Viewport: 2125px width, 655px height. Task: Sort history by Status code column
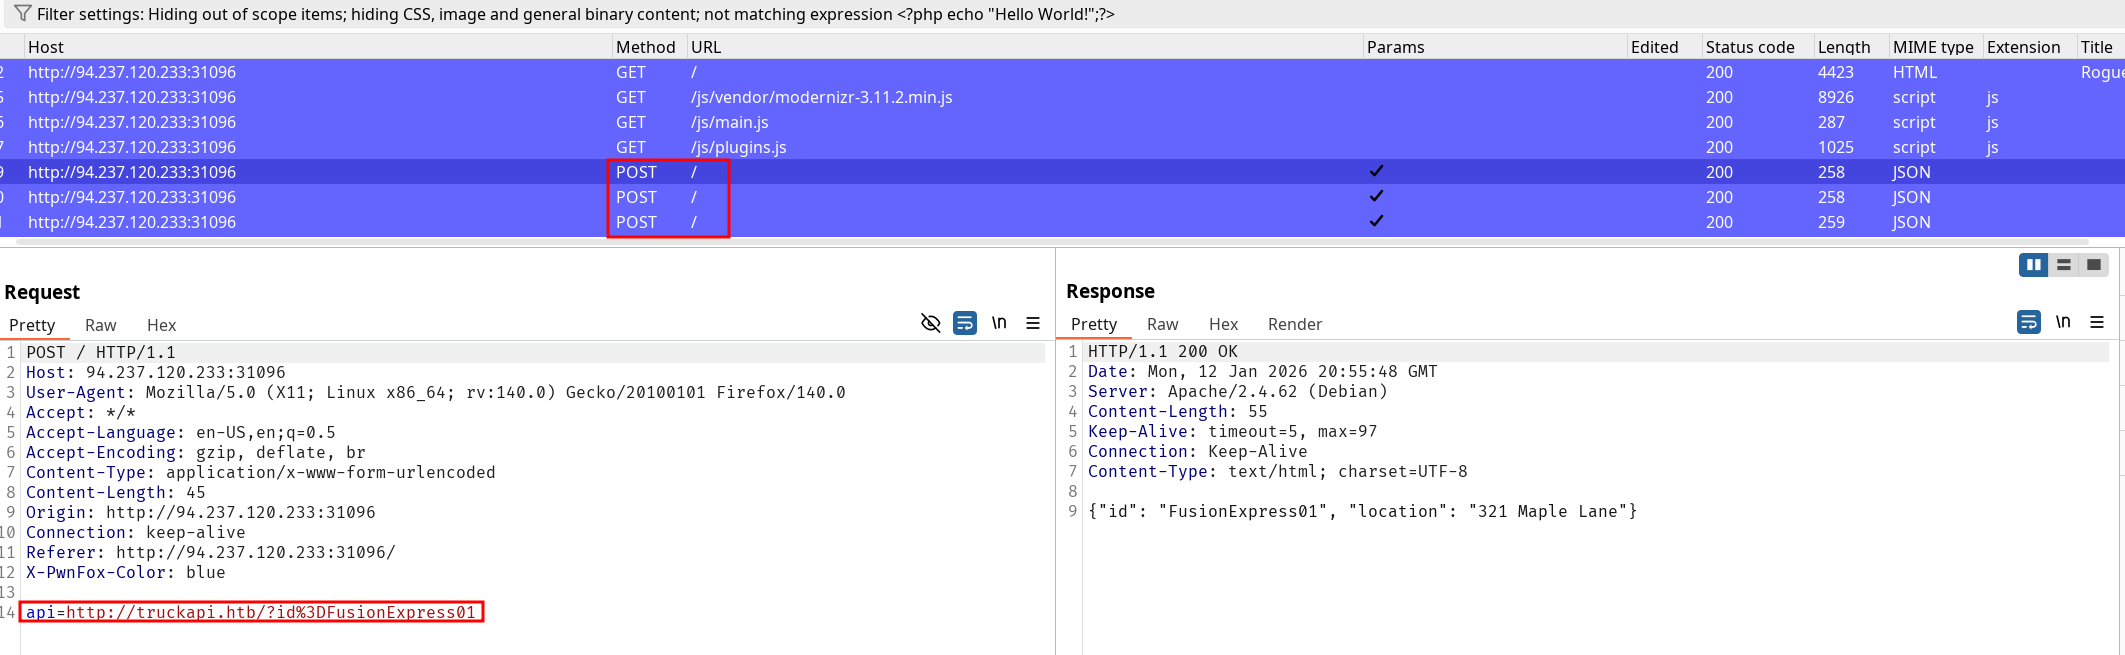1749,47
